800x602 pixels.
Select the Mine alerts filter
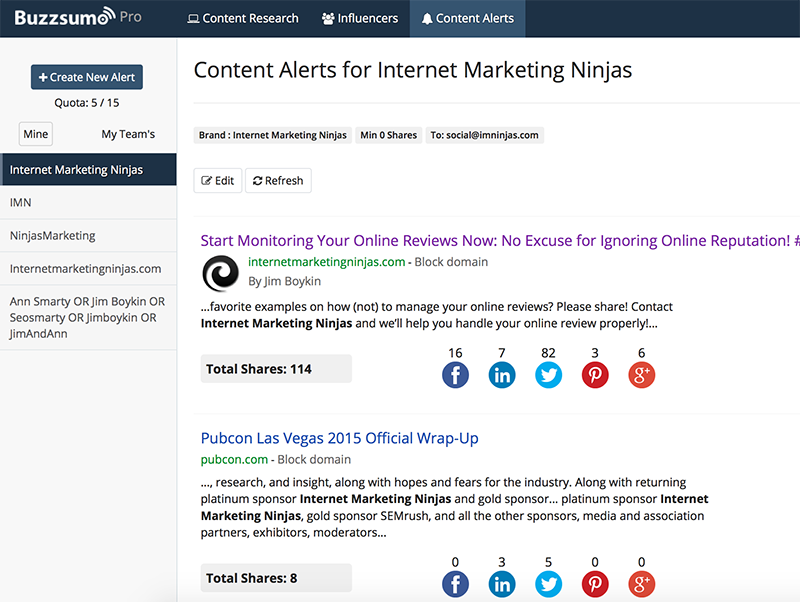36,134
